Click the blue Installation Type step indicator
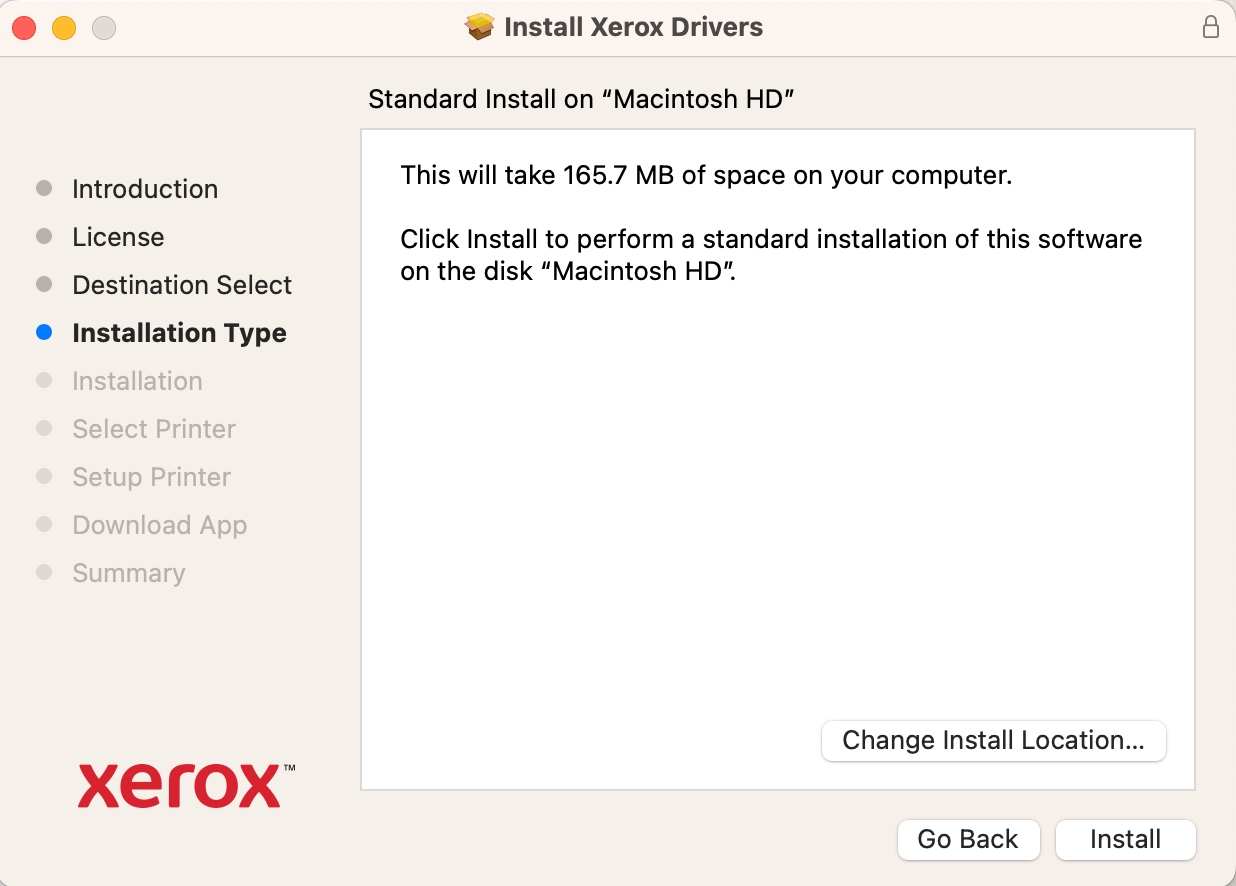Image resolution: width=1236 pixels, height=886 pixels. pyautogui.click(x=44, y=332)
